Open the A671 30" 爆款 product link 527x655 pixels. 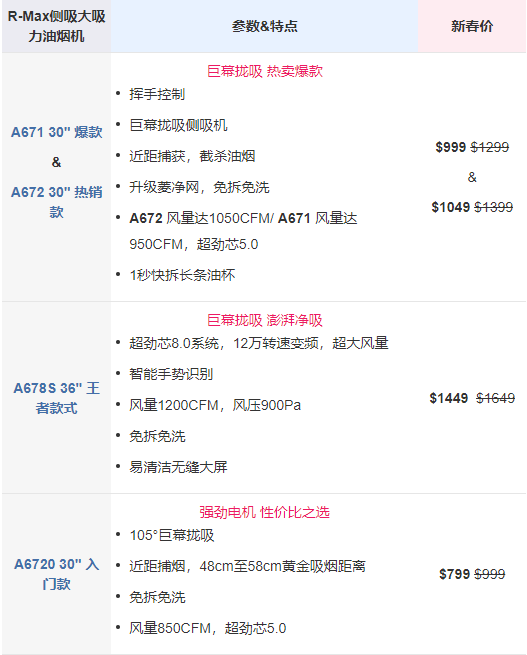(x=56, y=132)
